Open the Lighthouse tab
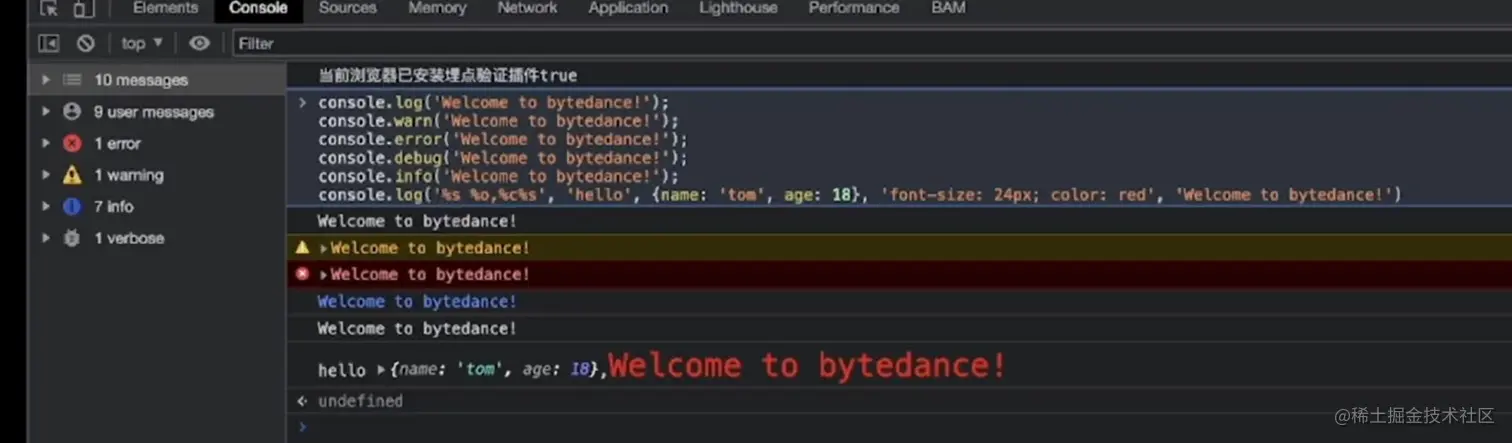Screen dimensions: 1512x443 tap(738, 8)
